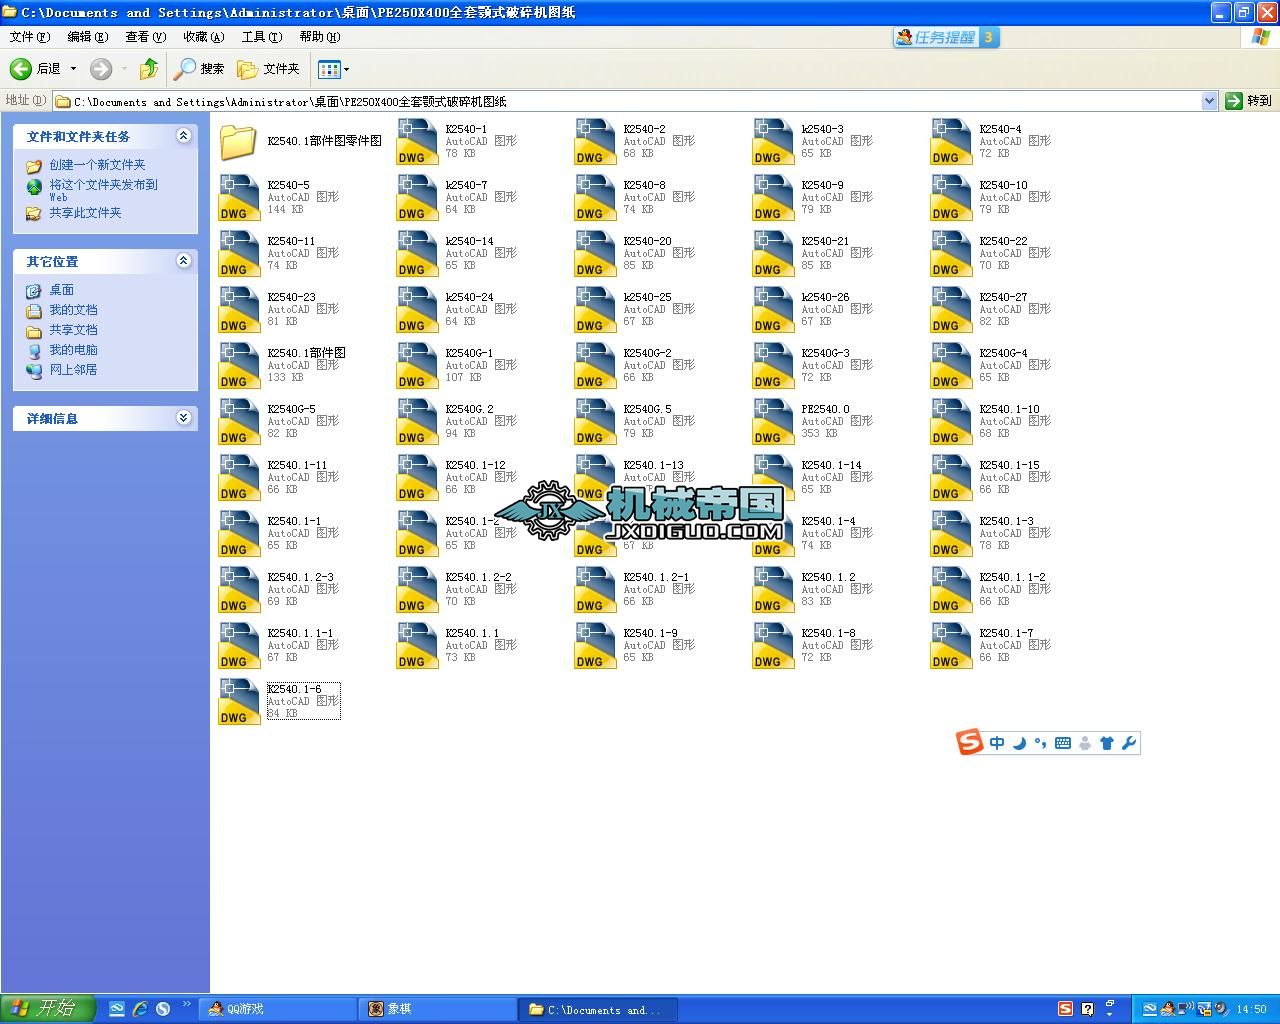The image size is (1280, 1024).
Task: Click the Forward navigation arrow
Action: click(x=101, y=69)
